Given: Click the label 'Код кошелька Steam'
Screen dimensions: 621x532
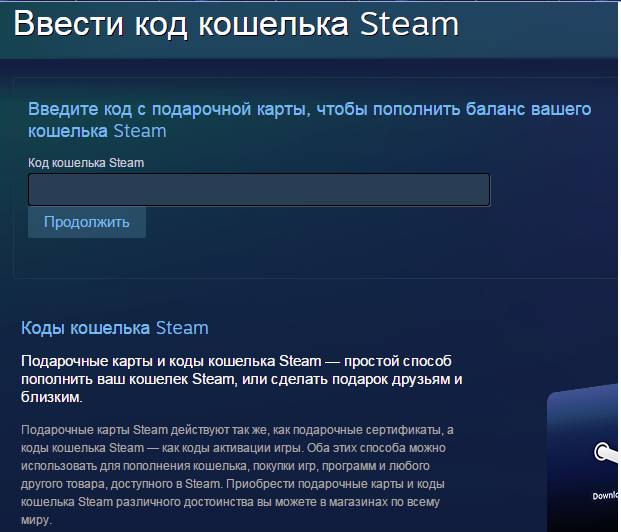Looking at the screenshot, I should pos(86,163).
